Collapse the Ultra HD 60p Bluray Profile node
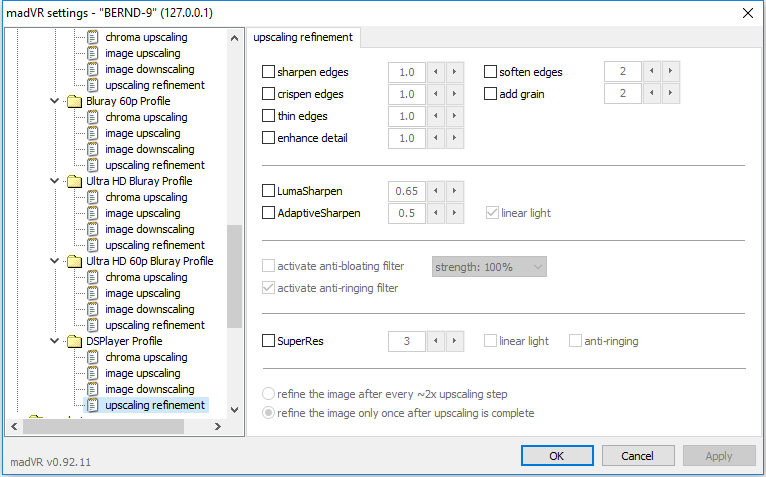 [55, 261]
